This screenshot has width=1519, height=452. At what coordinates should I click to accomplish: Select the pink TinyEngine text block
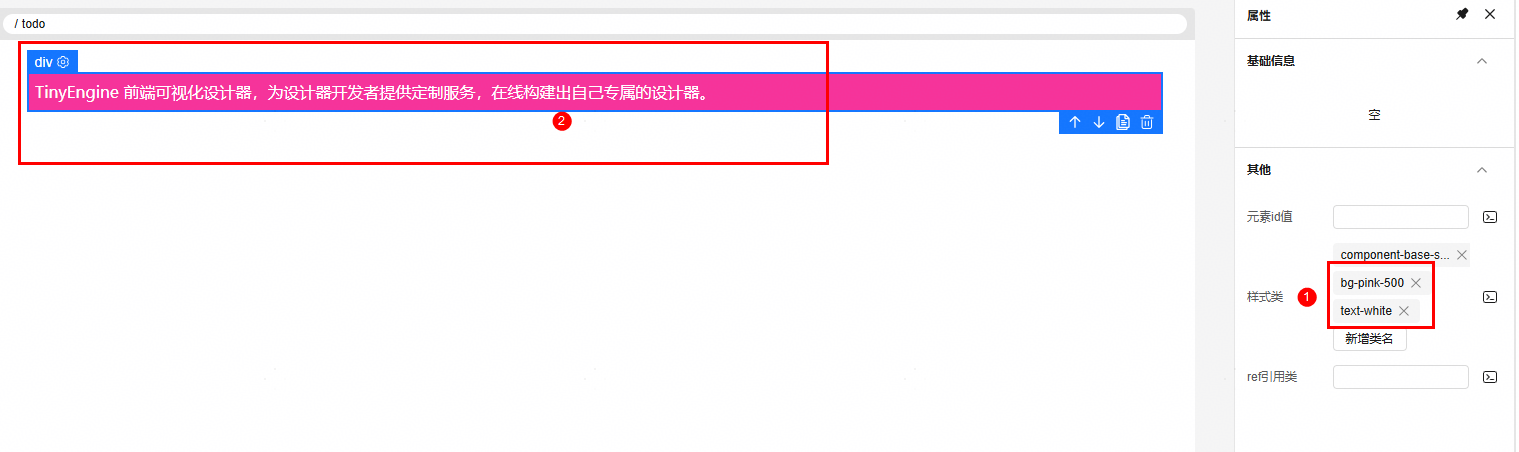[x=595, y=92]
